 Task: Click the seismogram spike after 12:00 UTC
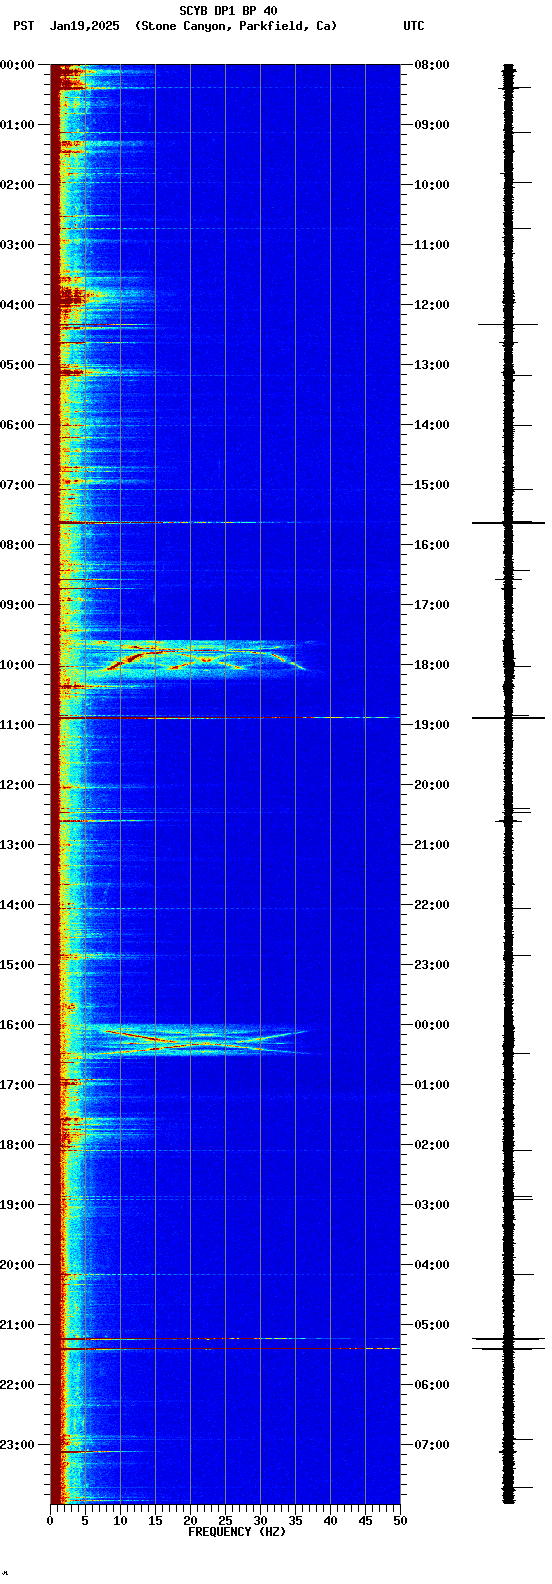[x=508, y=324]
